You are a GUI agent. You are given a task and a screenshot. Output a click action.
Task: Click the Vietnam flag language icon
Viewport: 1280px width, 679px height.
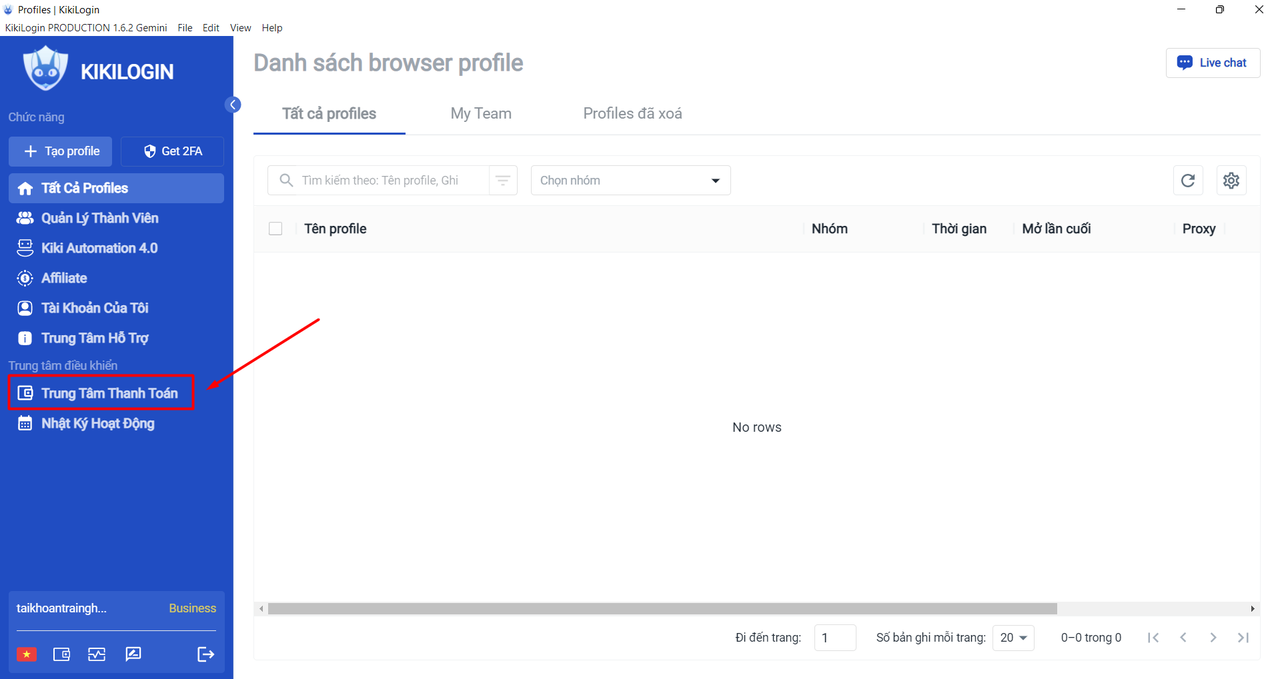tap(26, 654)
